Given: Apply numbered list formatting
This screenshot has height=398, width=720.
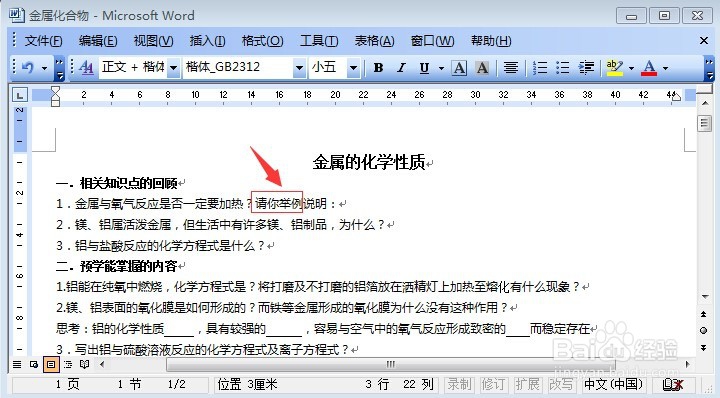Looking at the screenshot, I should (x=540, y=68).
